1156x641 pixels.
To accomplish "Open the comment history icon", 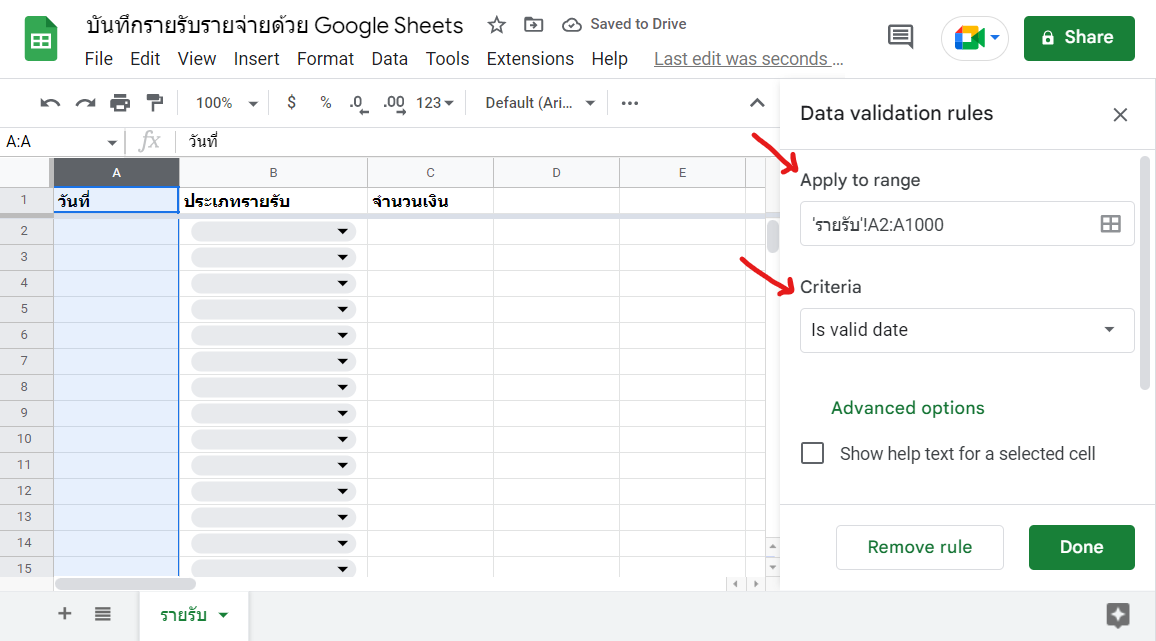I will pos(900,37).
